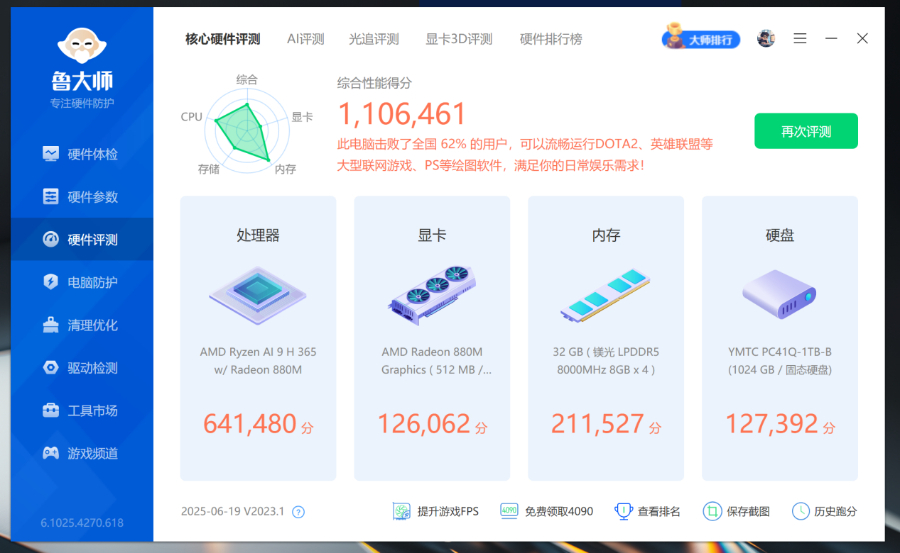Open the 显卡3D评测 tab
Viewport: 900px width, 553px height.
(459, 39)
